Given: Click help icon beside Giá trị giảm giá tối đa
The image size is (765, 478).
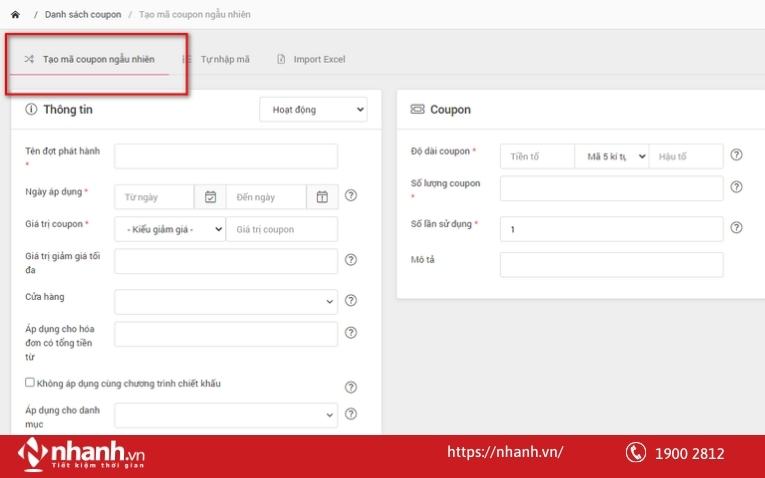Looking at the screenshot, I should point(351,260).
